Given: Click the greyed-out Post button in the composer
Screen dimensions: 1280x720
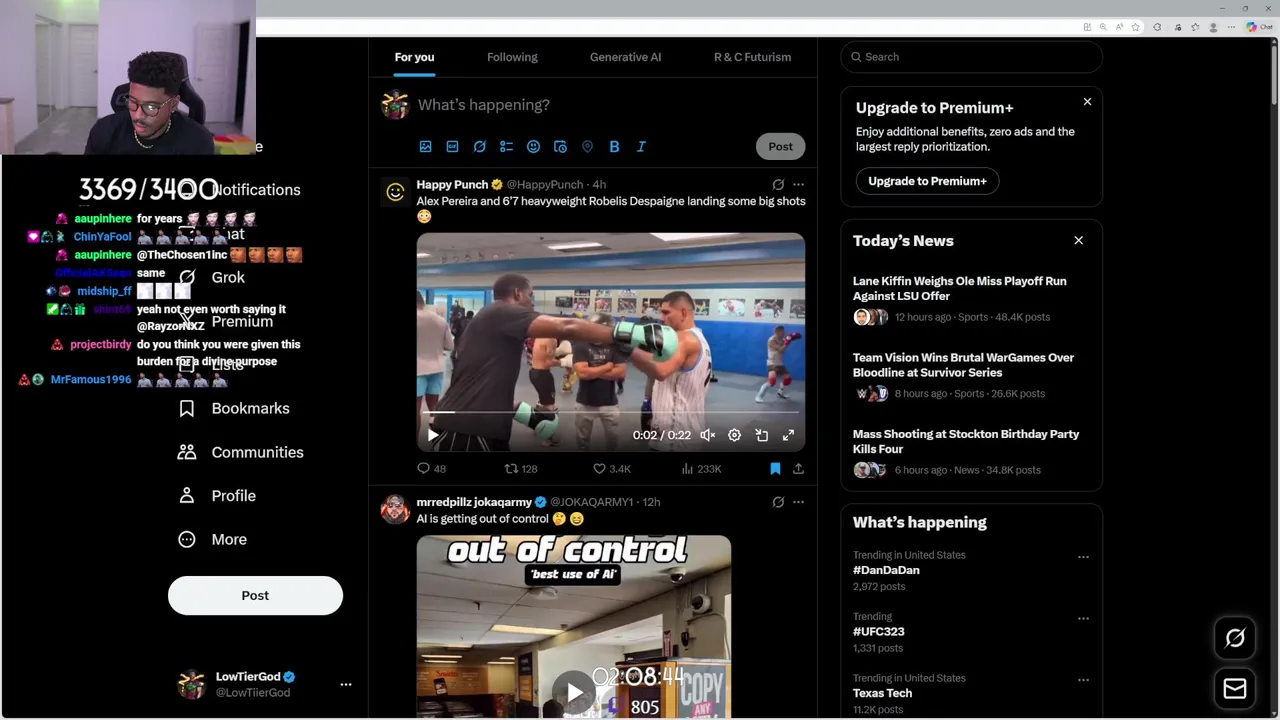Looking at the screenshot, I should pyautogui.click(x=780, y=146).
